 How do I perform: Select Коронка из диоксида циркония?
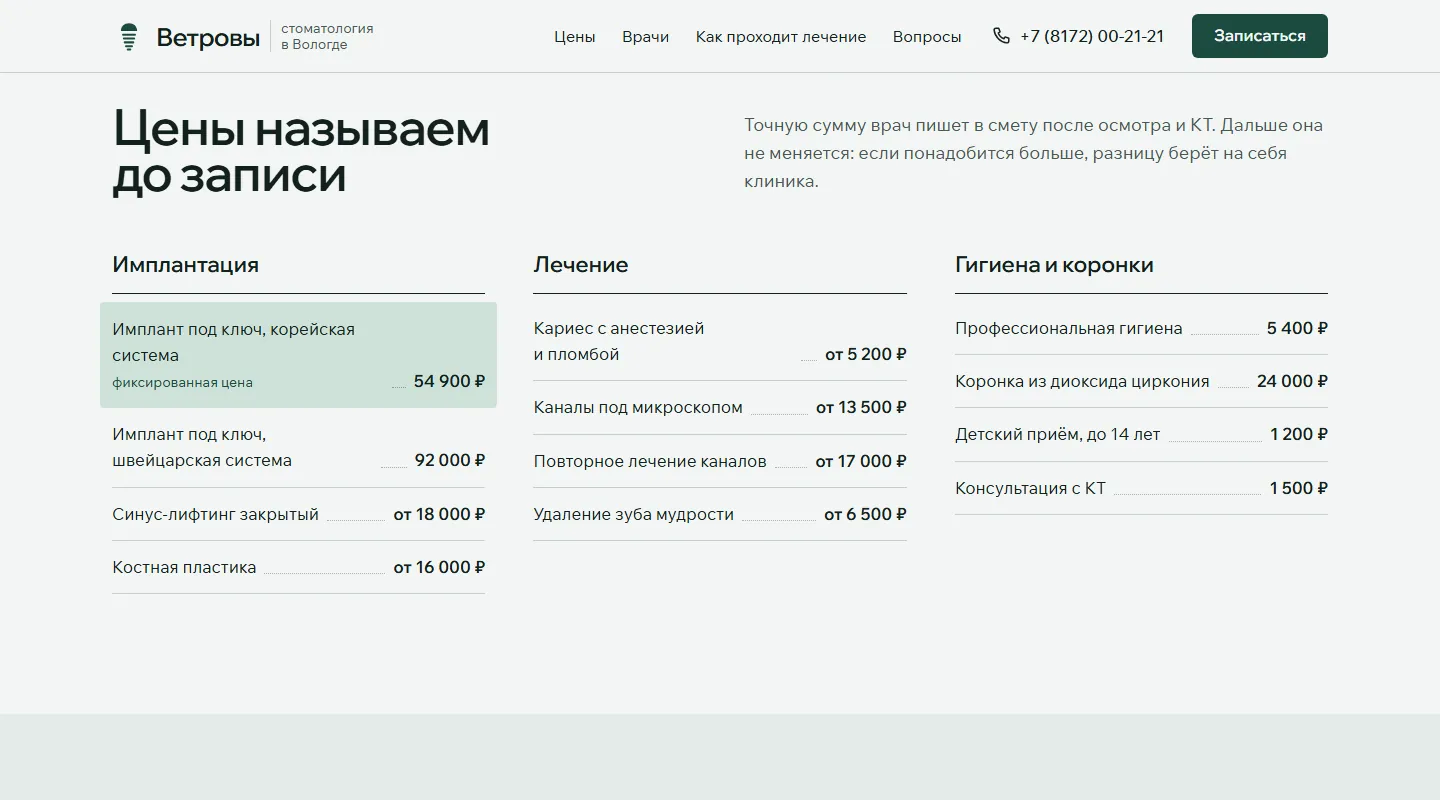click(1141, 381)
